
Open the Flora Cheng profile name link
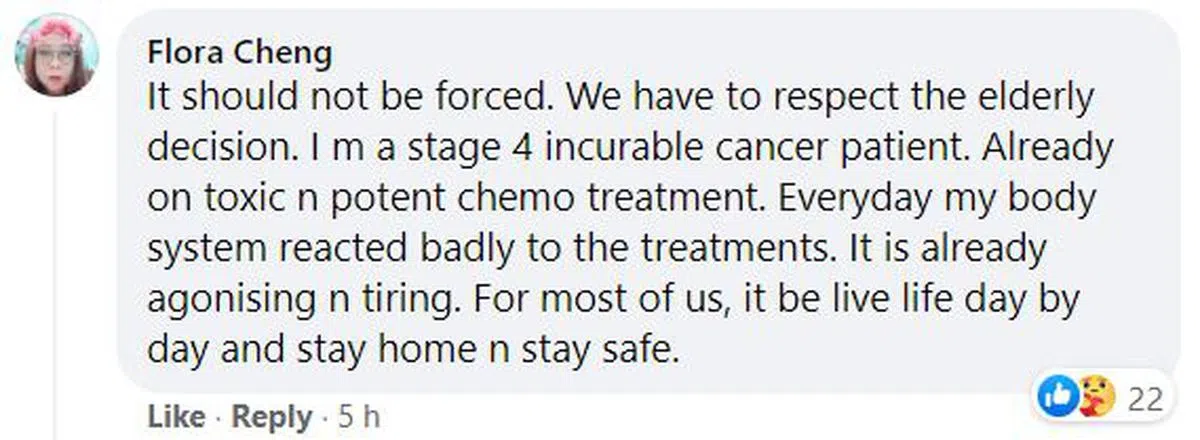pos(238,51)
